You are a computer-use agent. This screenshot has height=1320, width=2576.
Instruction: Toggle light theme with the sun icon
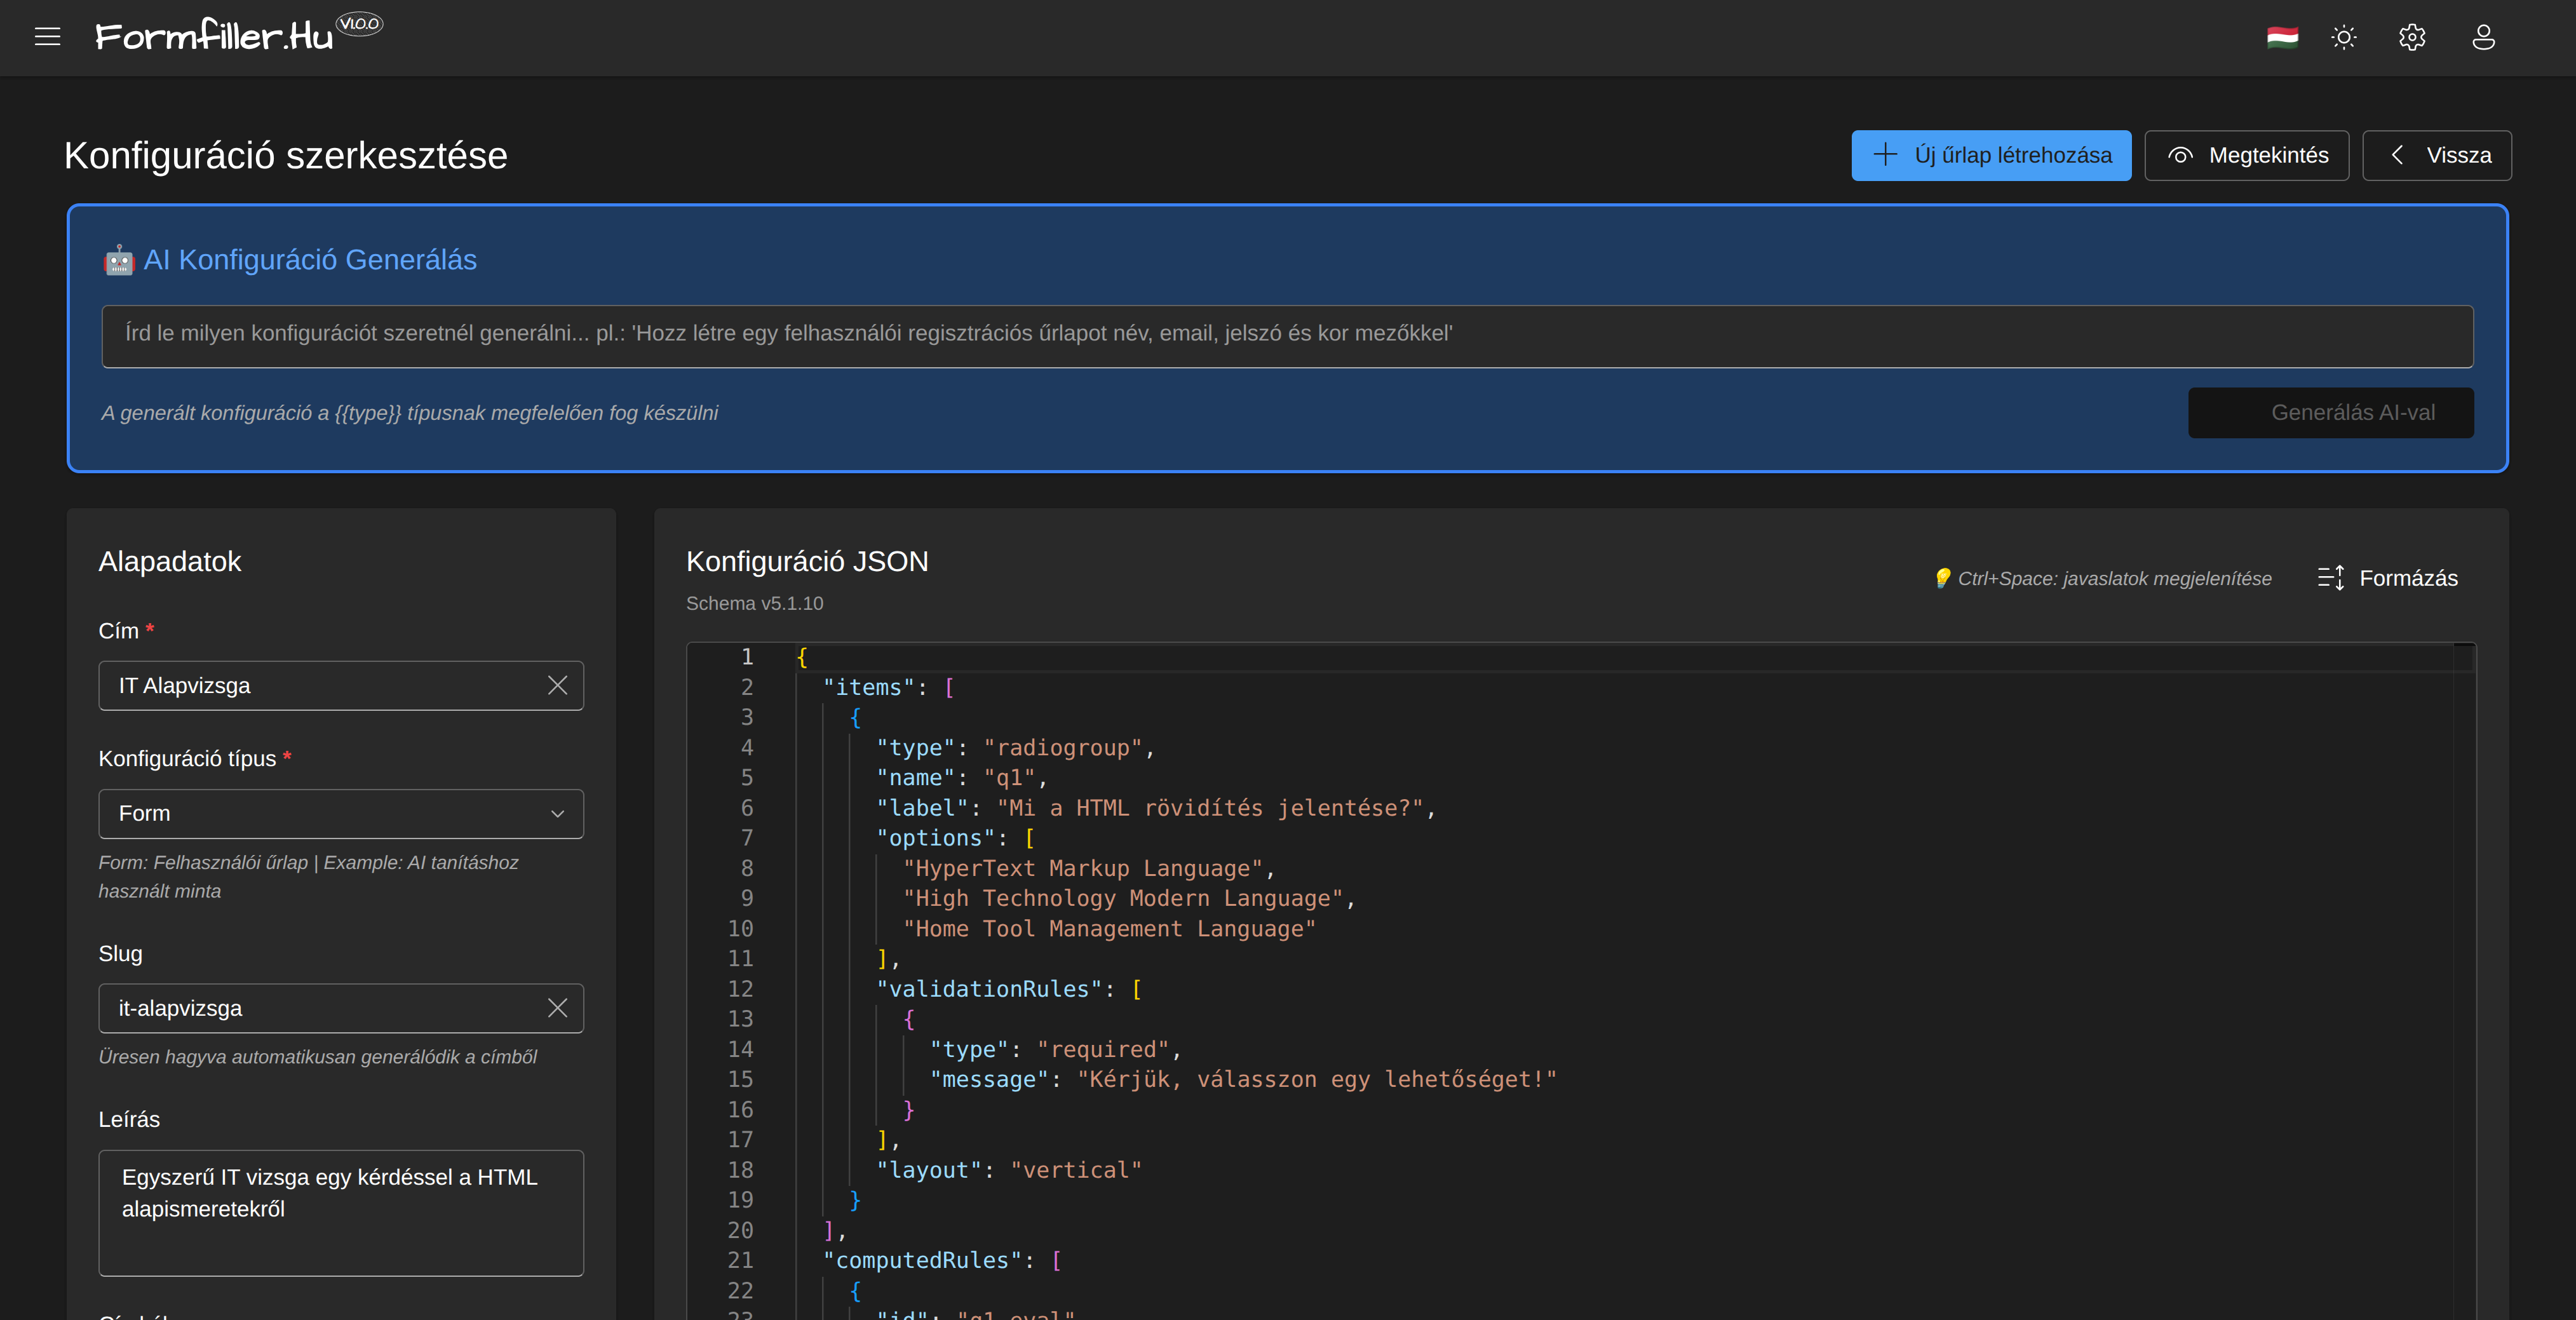pos(2343,37)
